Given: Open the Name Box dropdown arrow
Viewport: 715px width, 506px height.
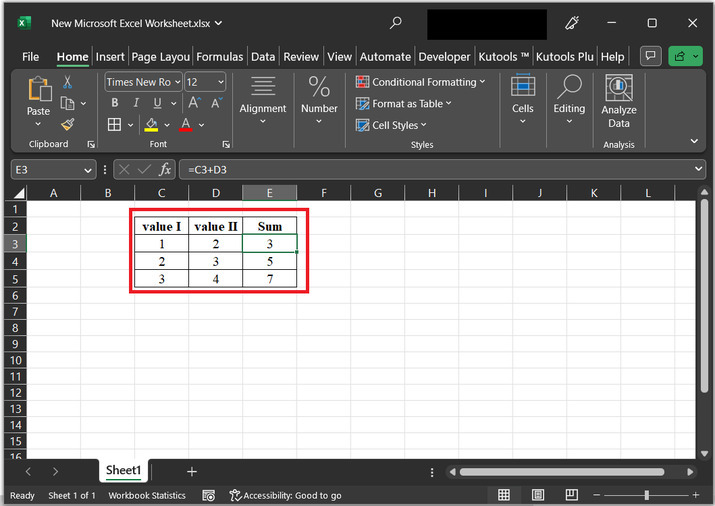Looking at the screenshot, I should click(88, 170).
